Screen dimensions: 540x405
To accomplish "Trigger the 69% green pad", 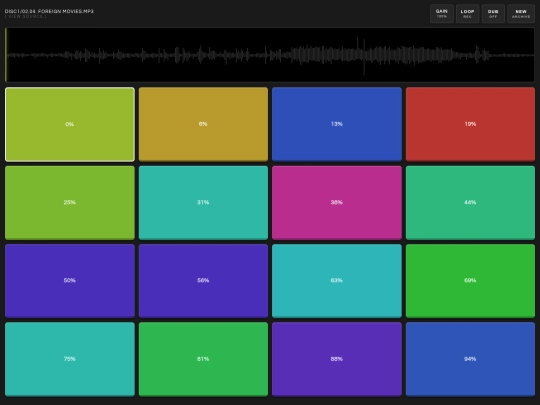I will [470, 281].
